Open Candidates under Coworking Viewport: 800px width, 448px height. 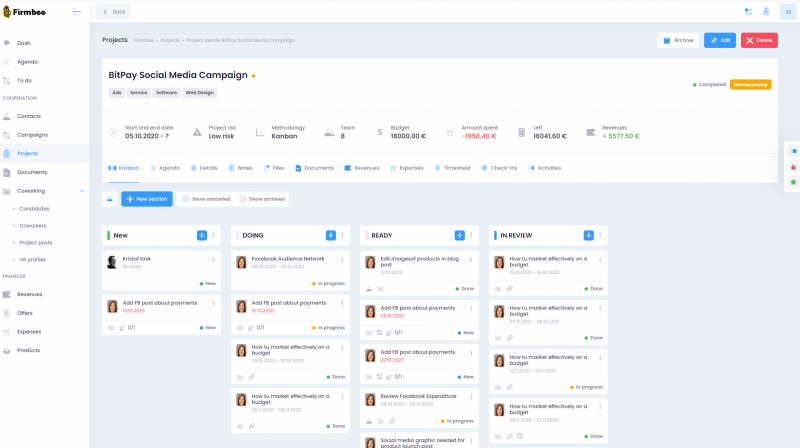point(34,209)
